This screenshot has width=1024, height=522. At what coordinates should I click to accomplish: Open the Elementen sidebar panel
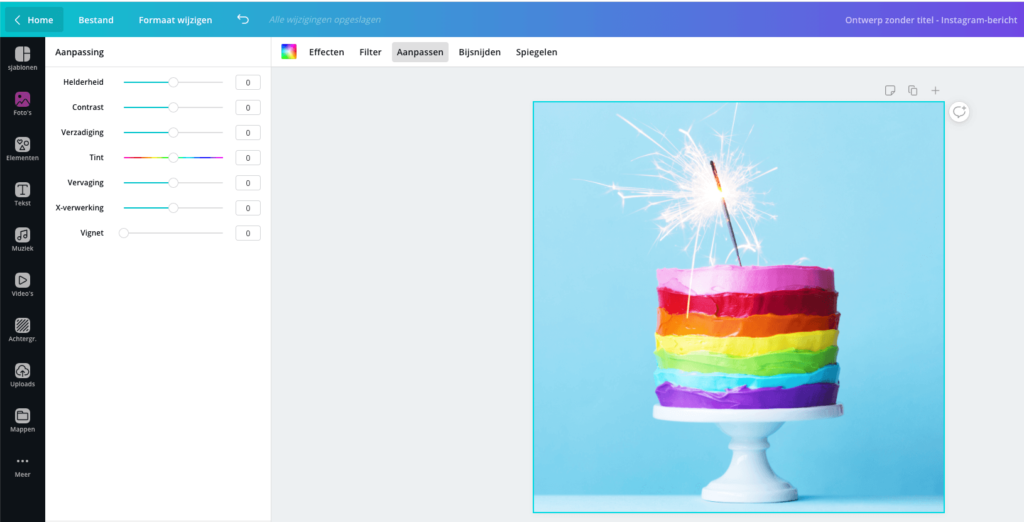(22, 148)
